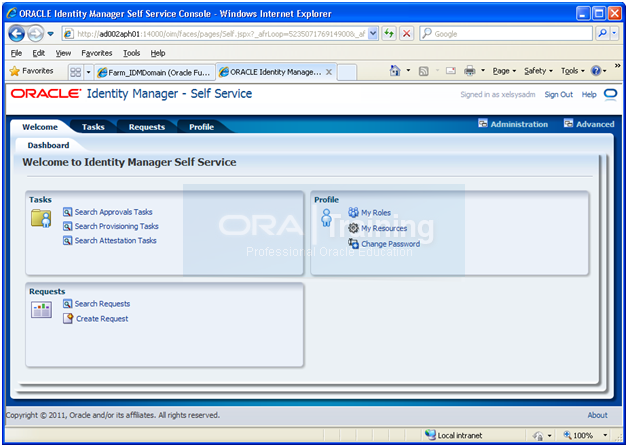Refresh the page with green arrows icon
Screen dimensions: 628x447
pos(389,34)
